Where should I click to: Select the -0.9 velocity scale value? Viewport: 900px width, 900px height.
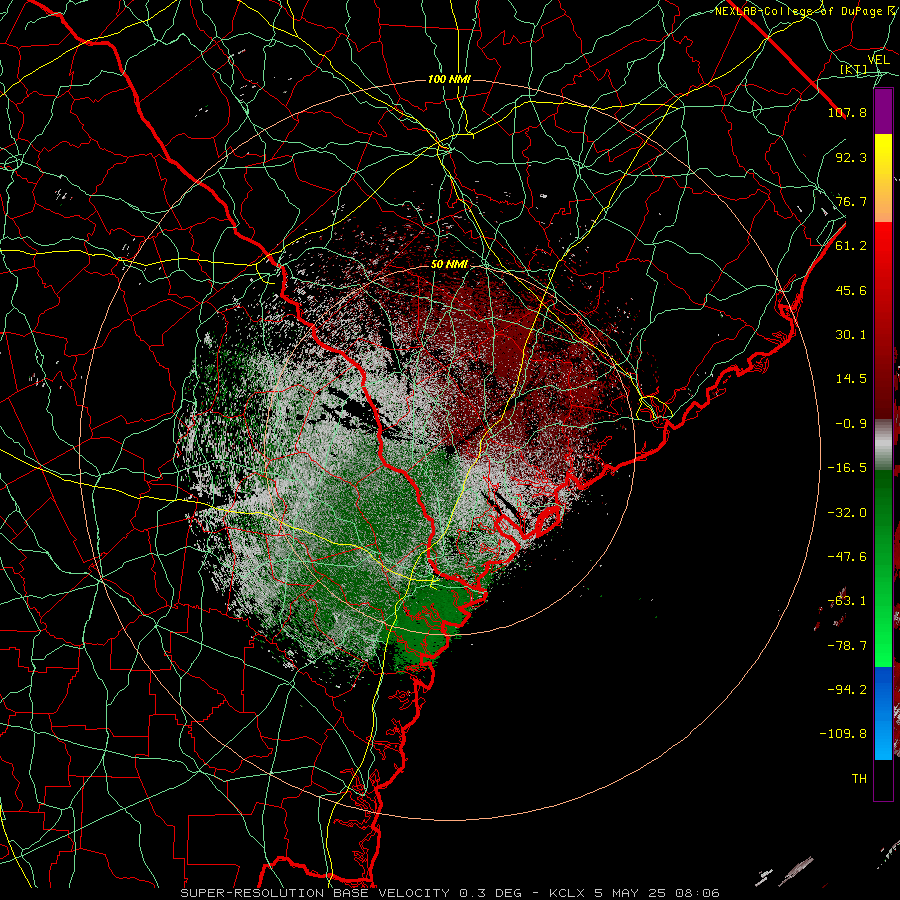pyautogui.click(x=851, y=424)
